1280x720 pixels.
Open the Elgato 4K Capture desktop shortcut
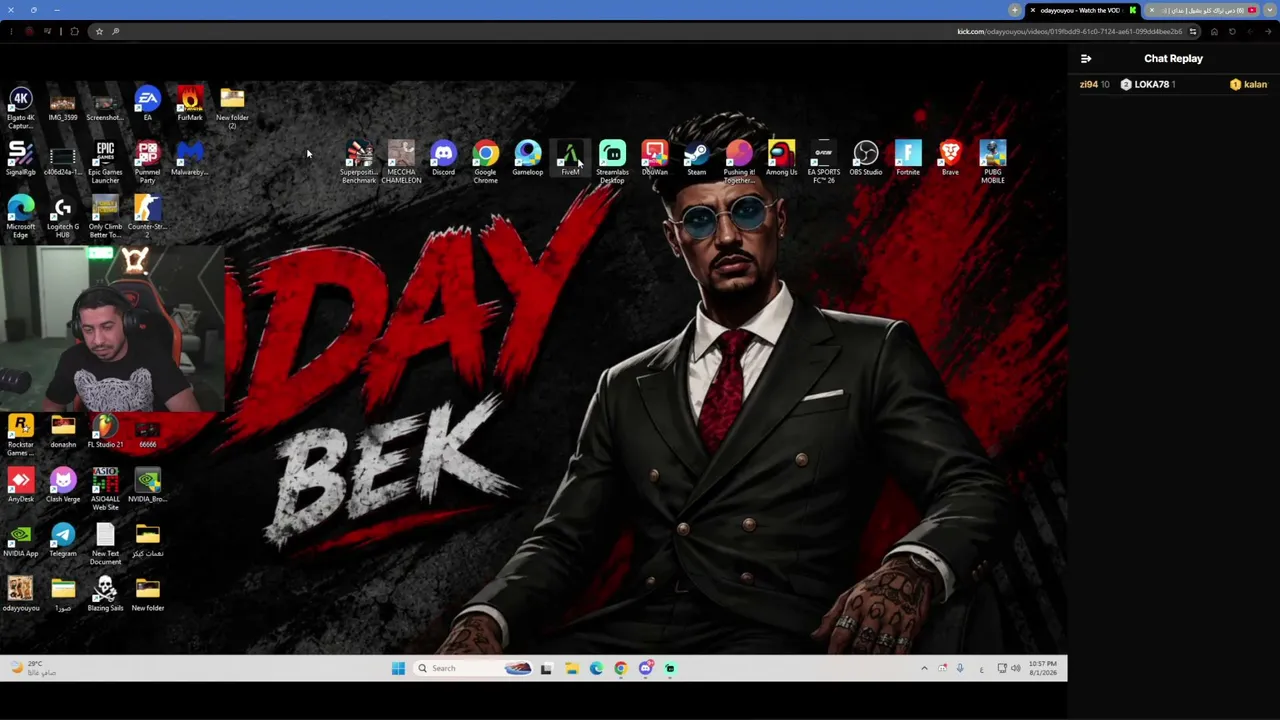click(20, 108)
